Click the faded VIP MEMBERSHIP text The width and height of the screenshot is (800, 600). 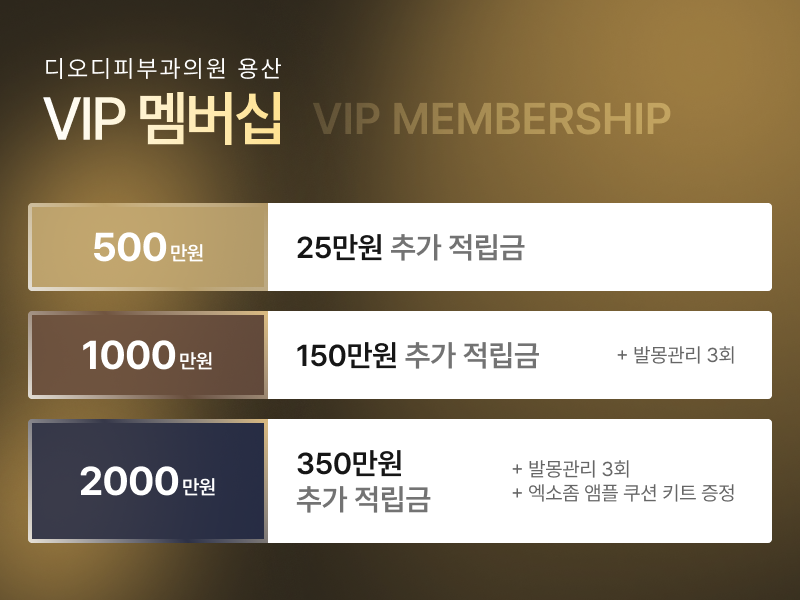(x=491, y=119)
